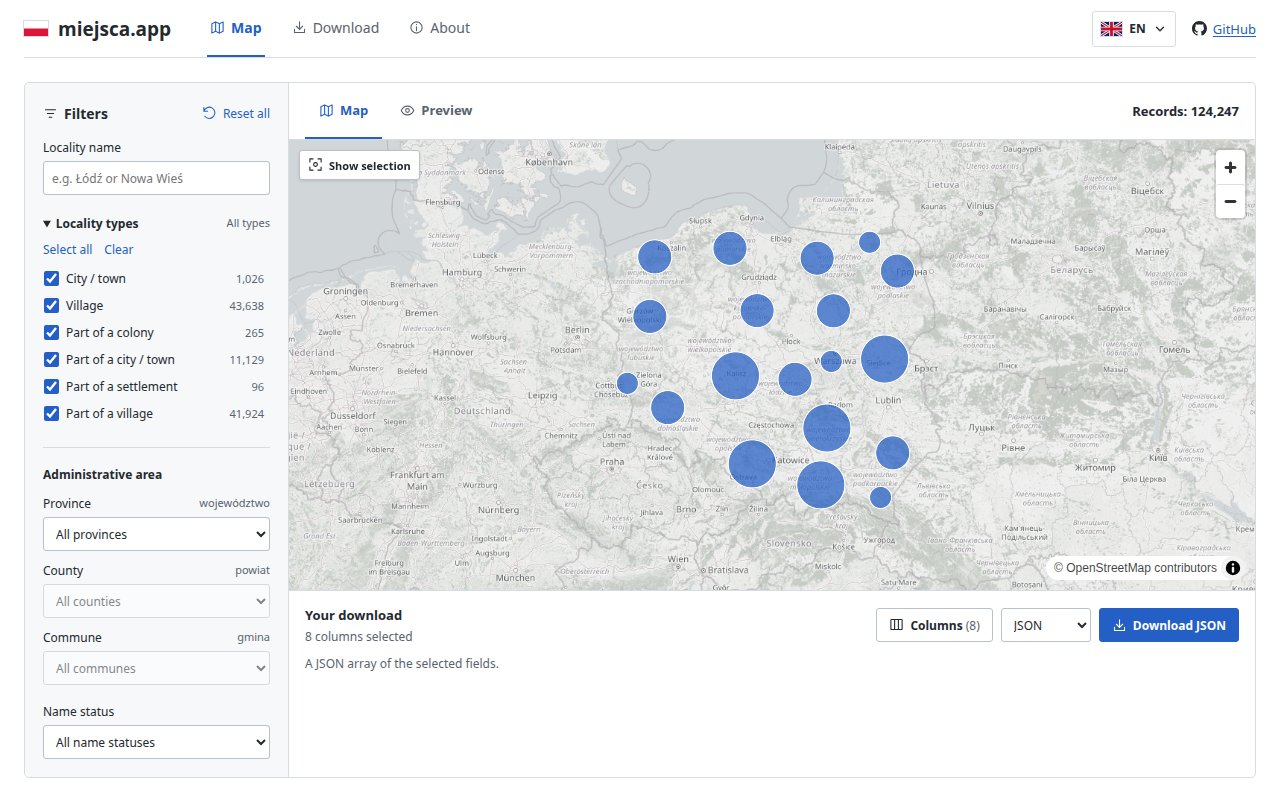The width and height of the screenshot is (1280, 800).
Task: Toggle the Part of a colony checkbox
Action: (x=51, y=333)
